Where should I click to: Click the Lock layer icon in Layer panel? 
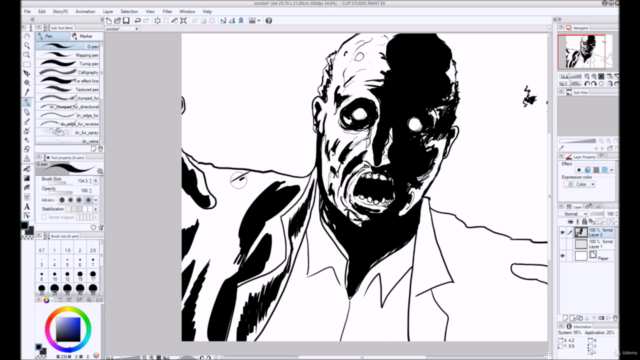(584, 222)
